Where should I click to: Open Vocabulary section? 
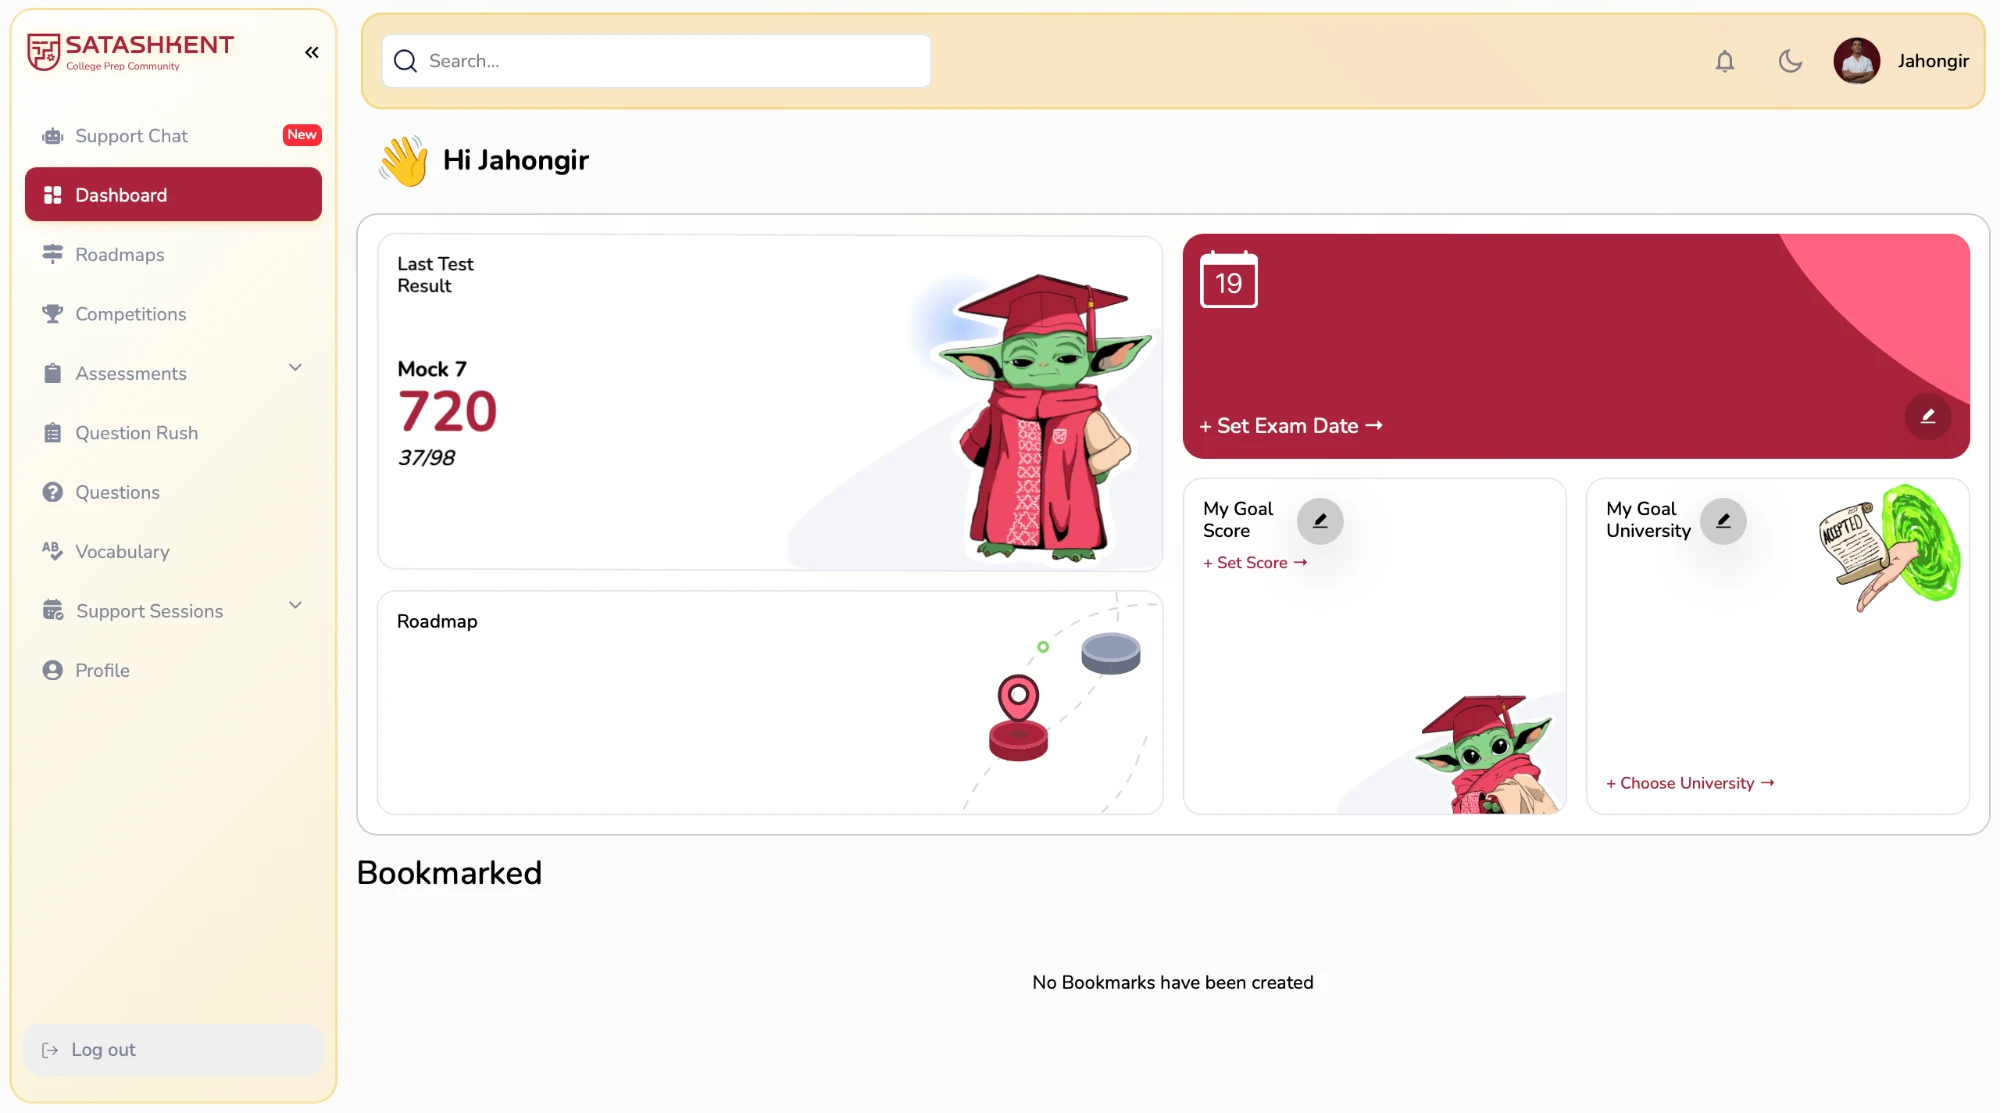173,552
